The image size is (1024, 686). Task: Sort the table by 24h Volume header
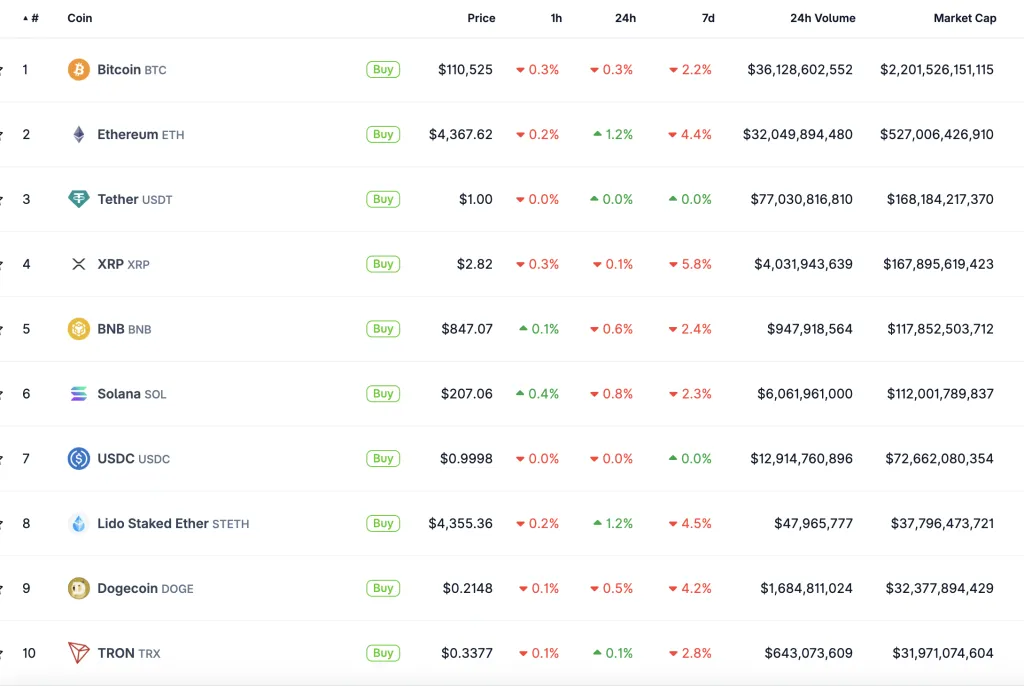point(822,18)
